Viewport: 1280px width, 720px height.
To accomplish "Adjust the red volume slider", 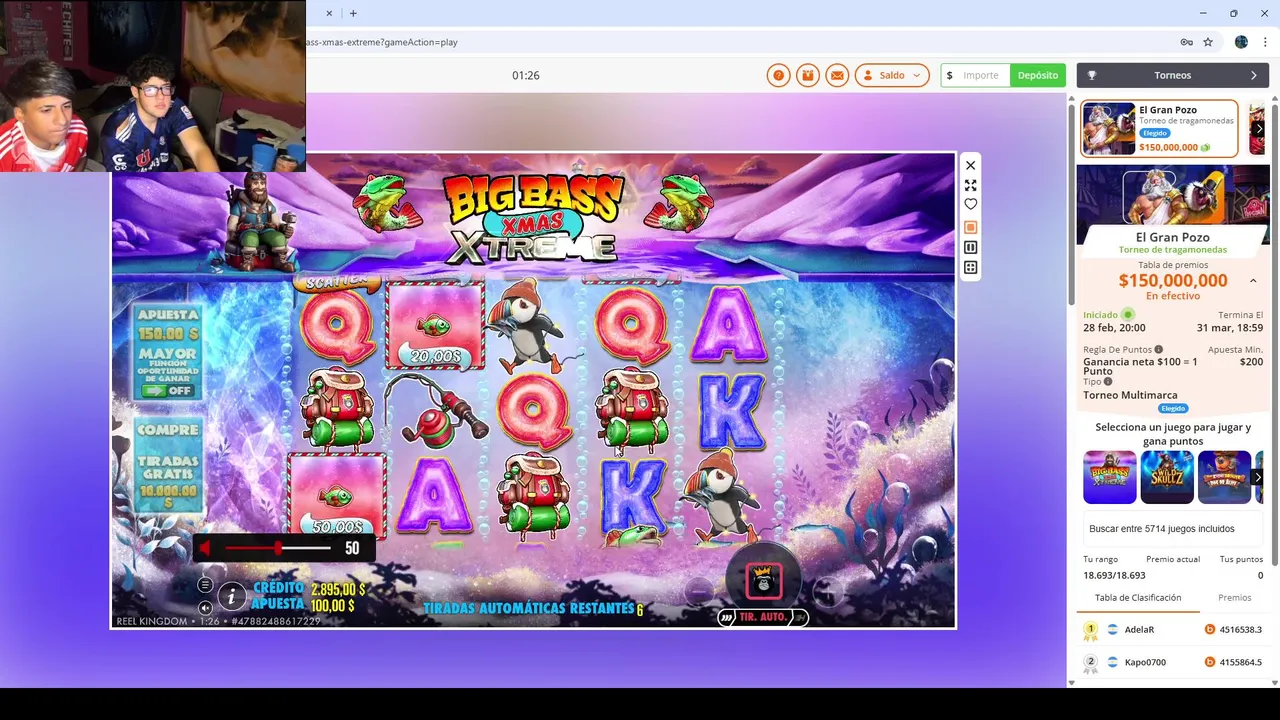I will (x=278, y=548).
